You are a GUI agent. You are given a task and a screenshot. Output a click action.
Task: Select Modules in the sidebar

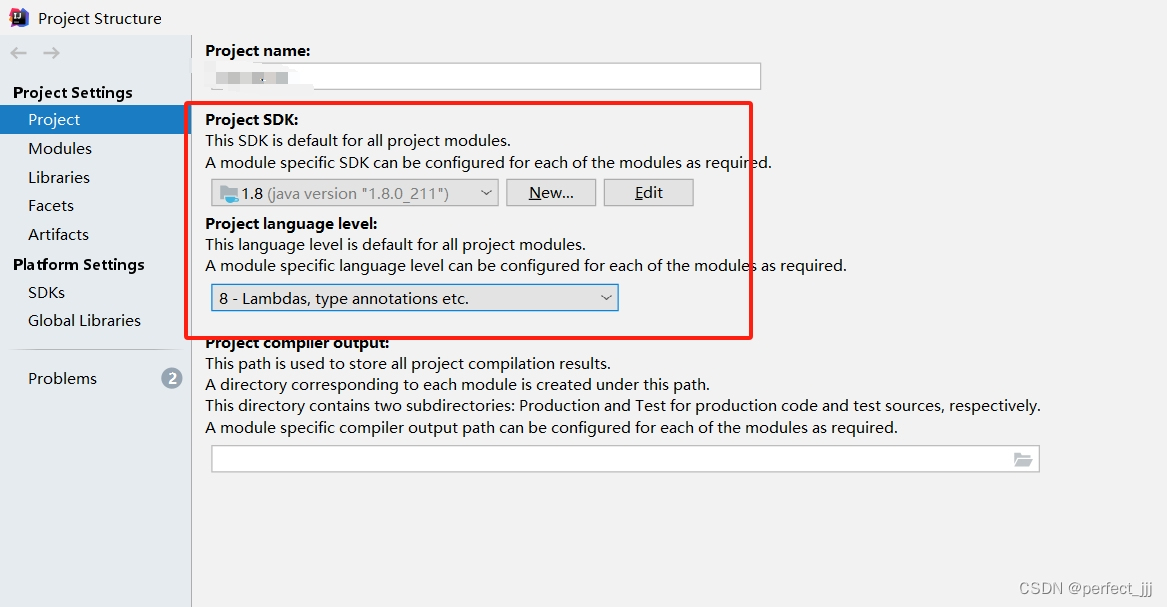[60, 148]
